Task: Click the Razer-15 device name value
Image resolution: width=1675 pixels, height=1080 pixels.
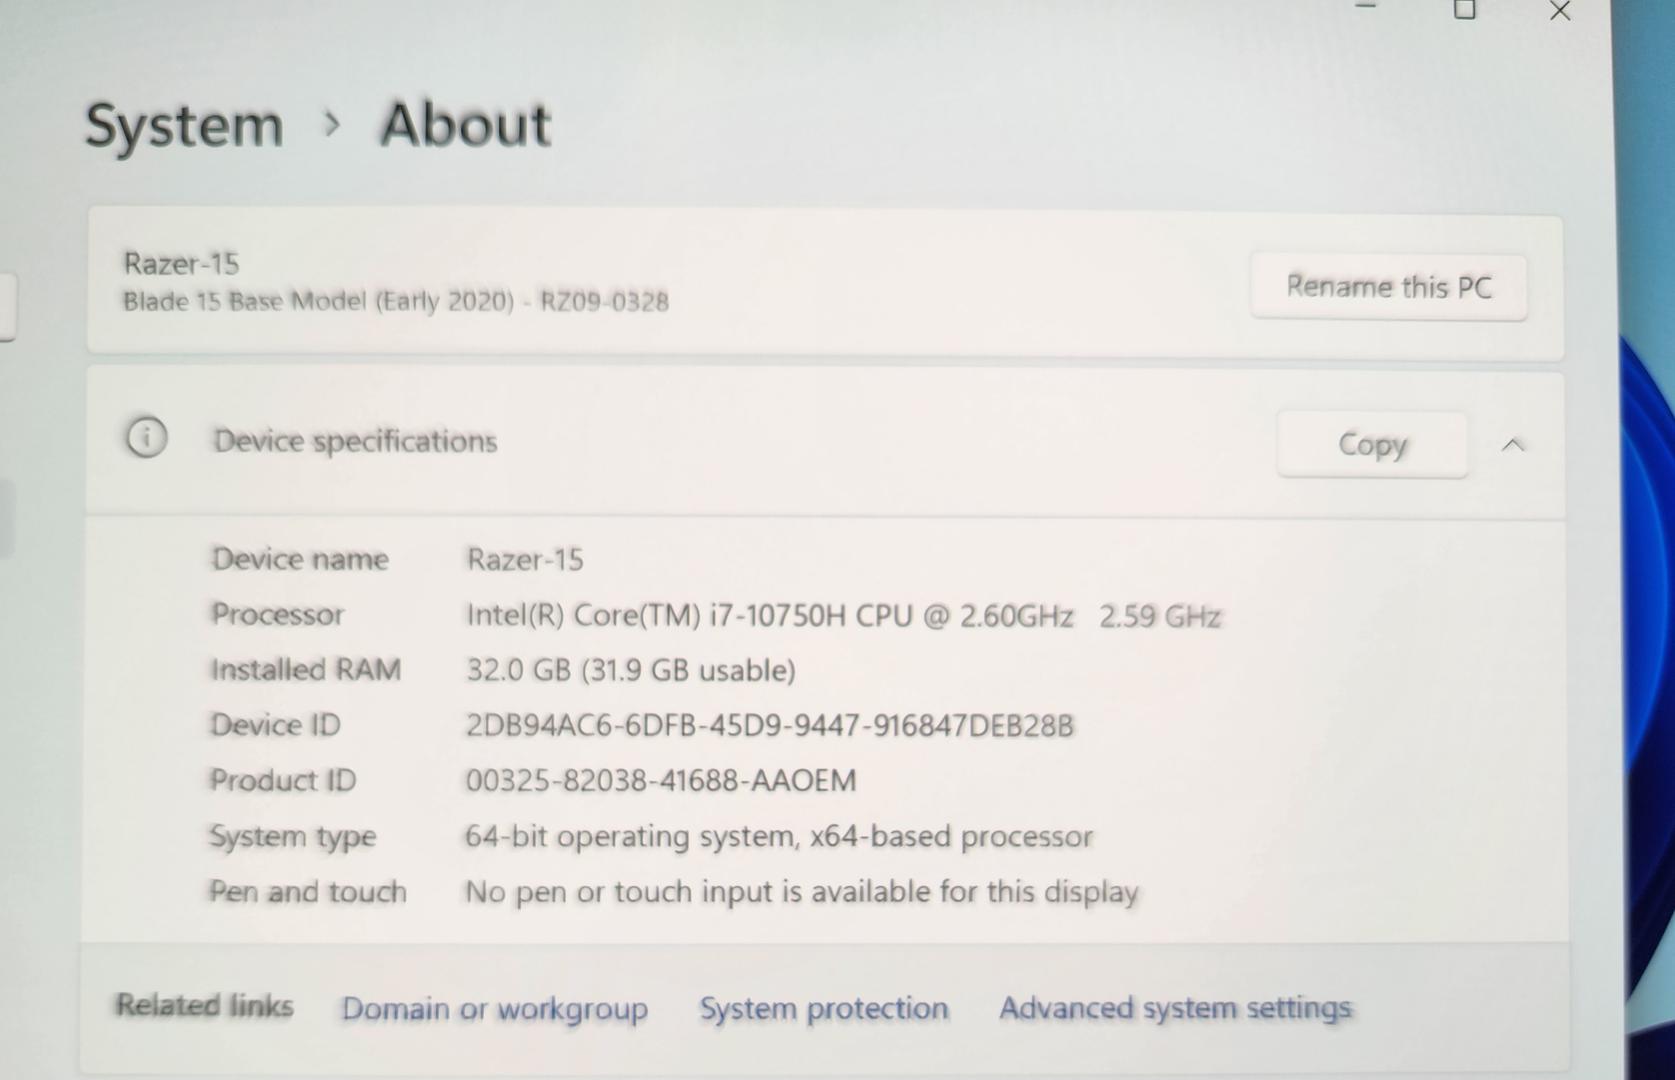Action: tap(525, 559)
